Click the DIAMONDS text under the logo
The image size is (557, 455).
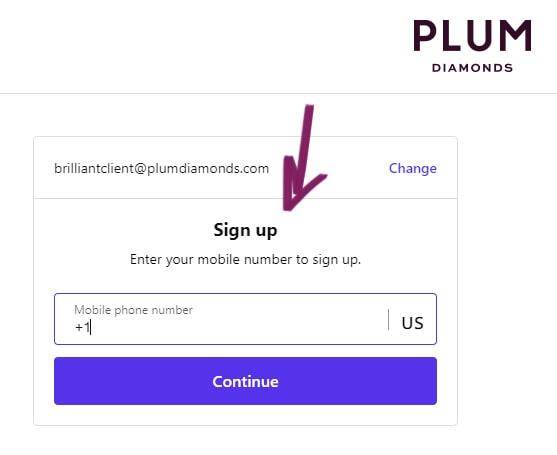tap(472, 68)
